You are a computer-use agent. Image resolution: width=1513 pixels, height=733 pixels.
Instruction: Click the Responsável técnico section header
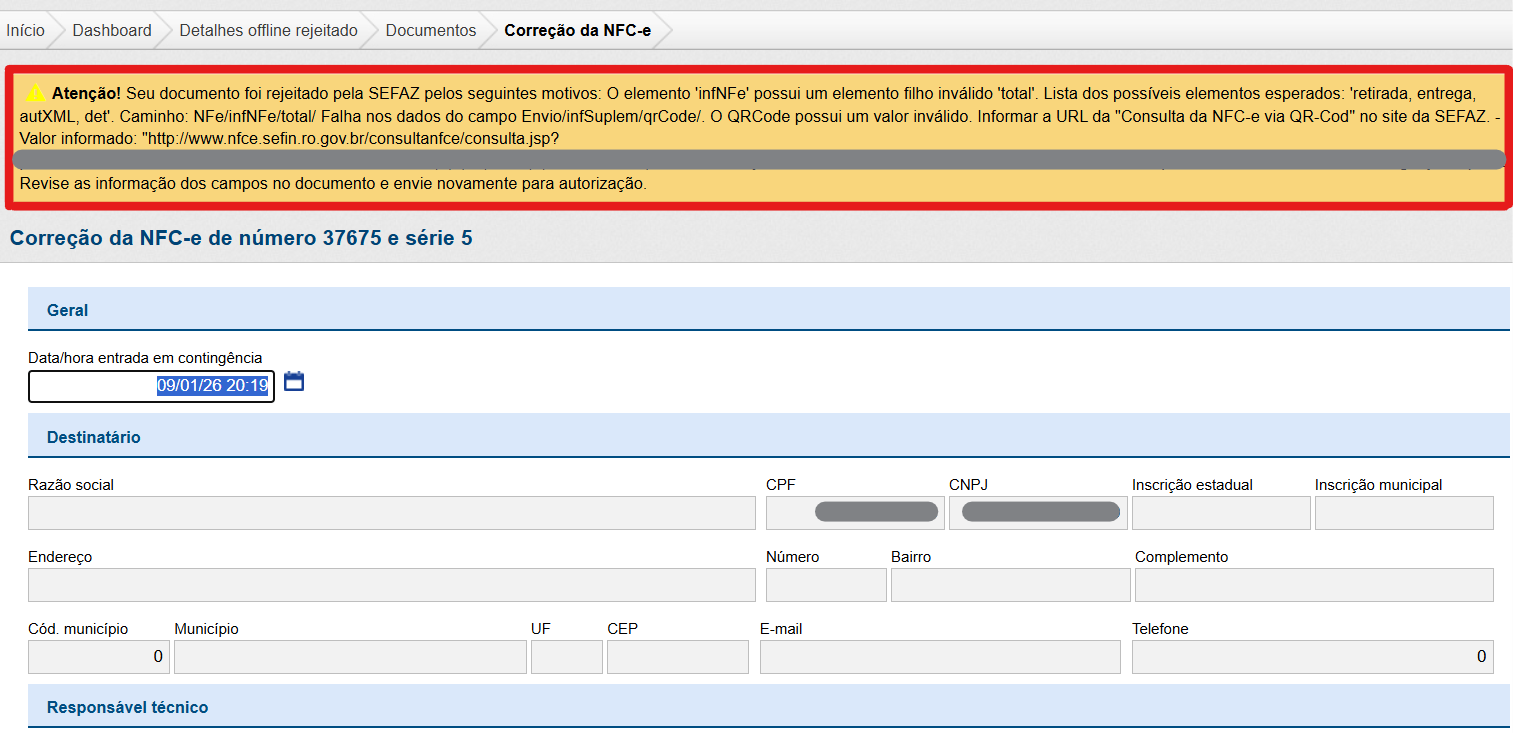pos(128,707)
